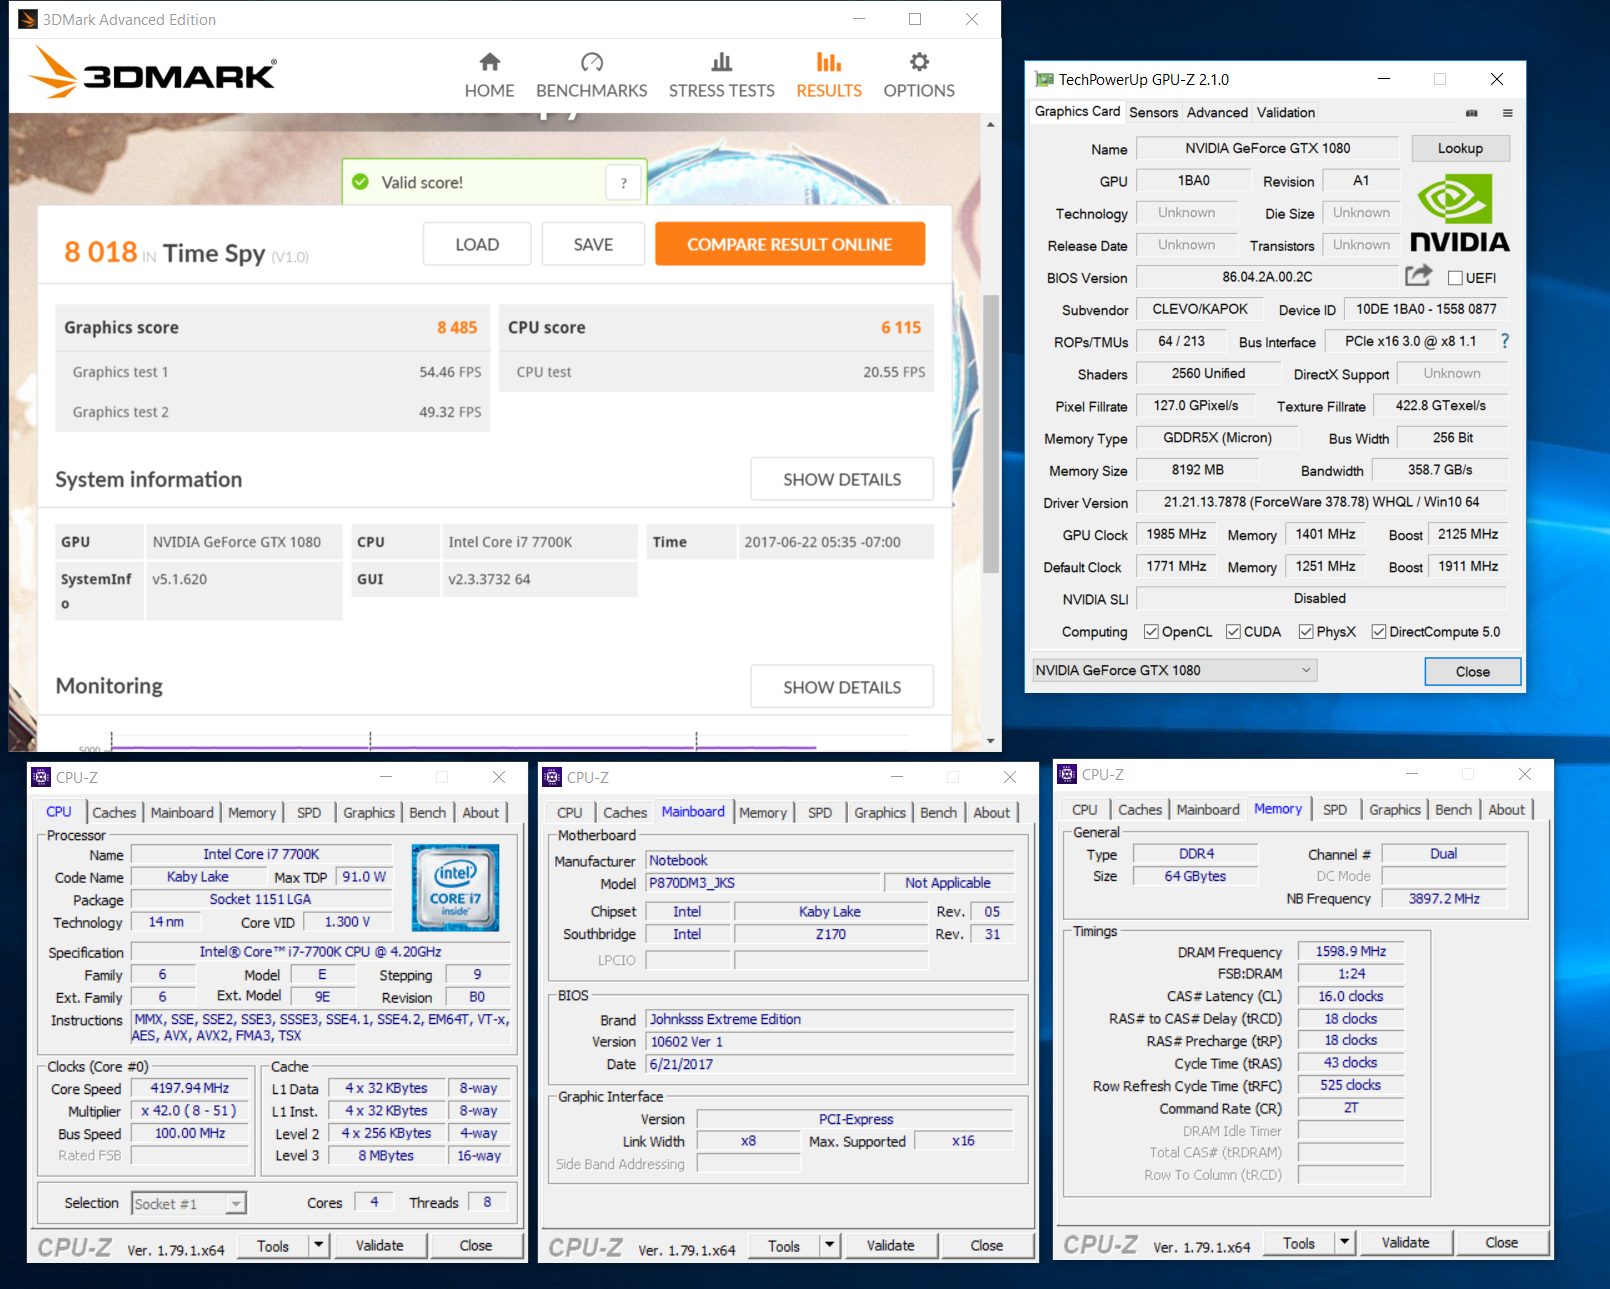Click the 3DMark scrollbar down arrow
1610x1289 pixels.
click(x=991, y=741)
